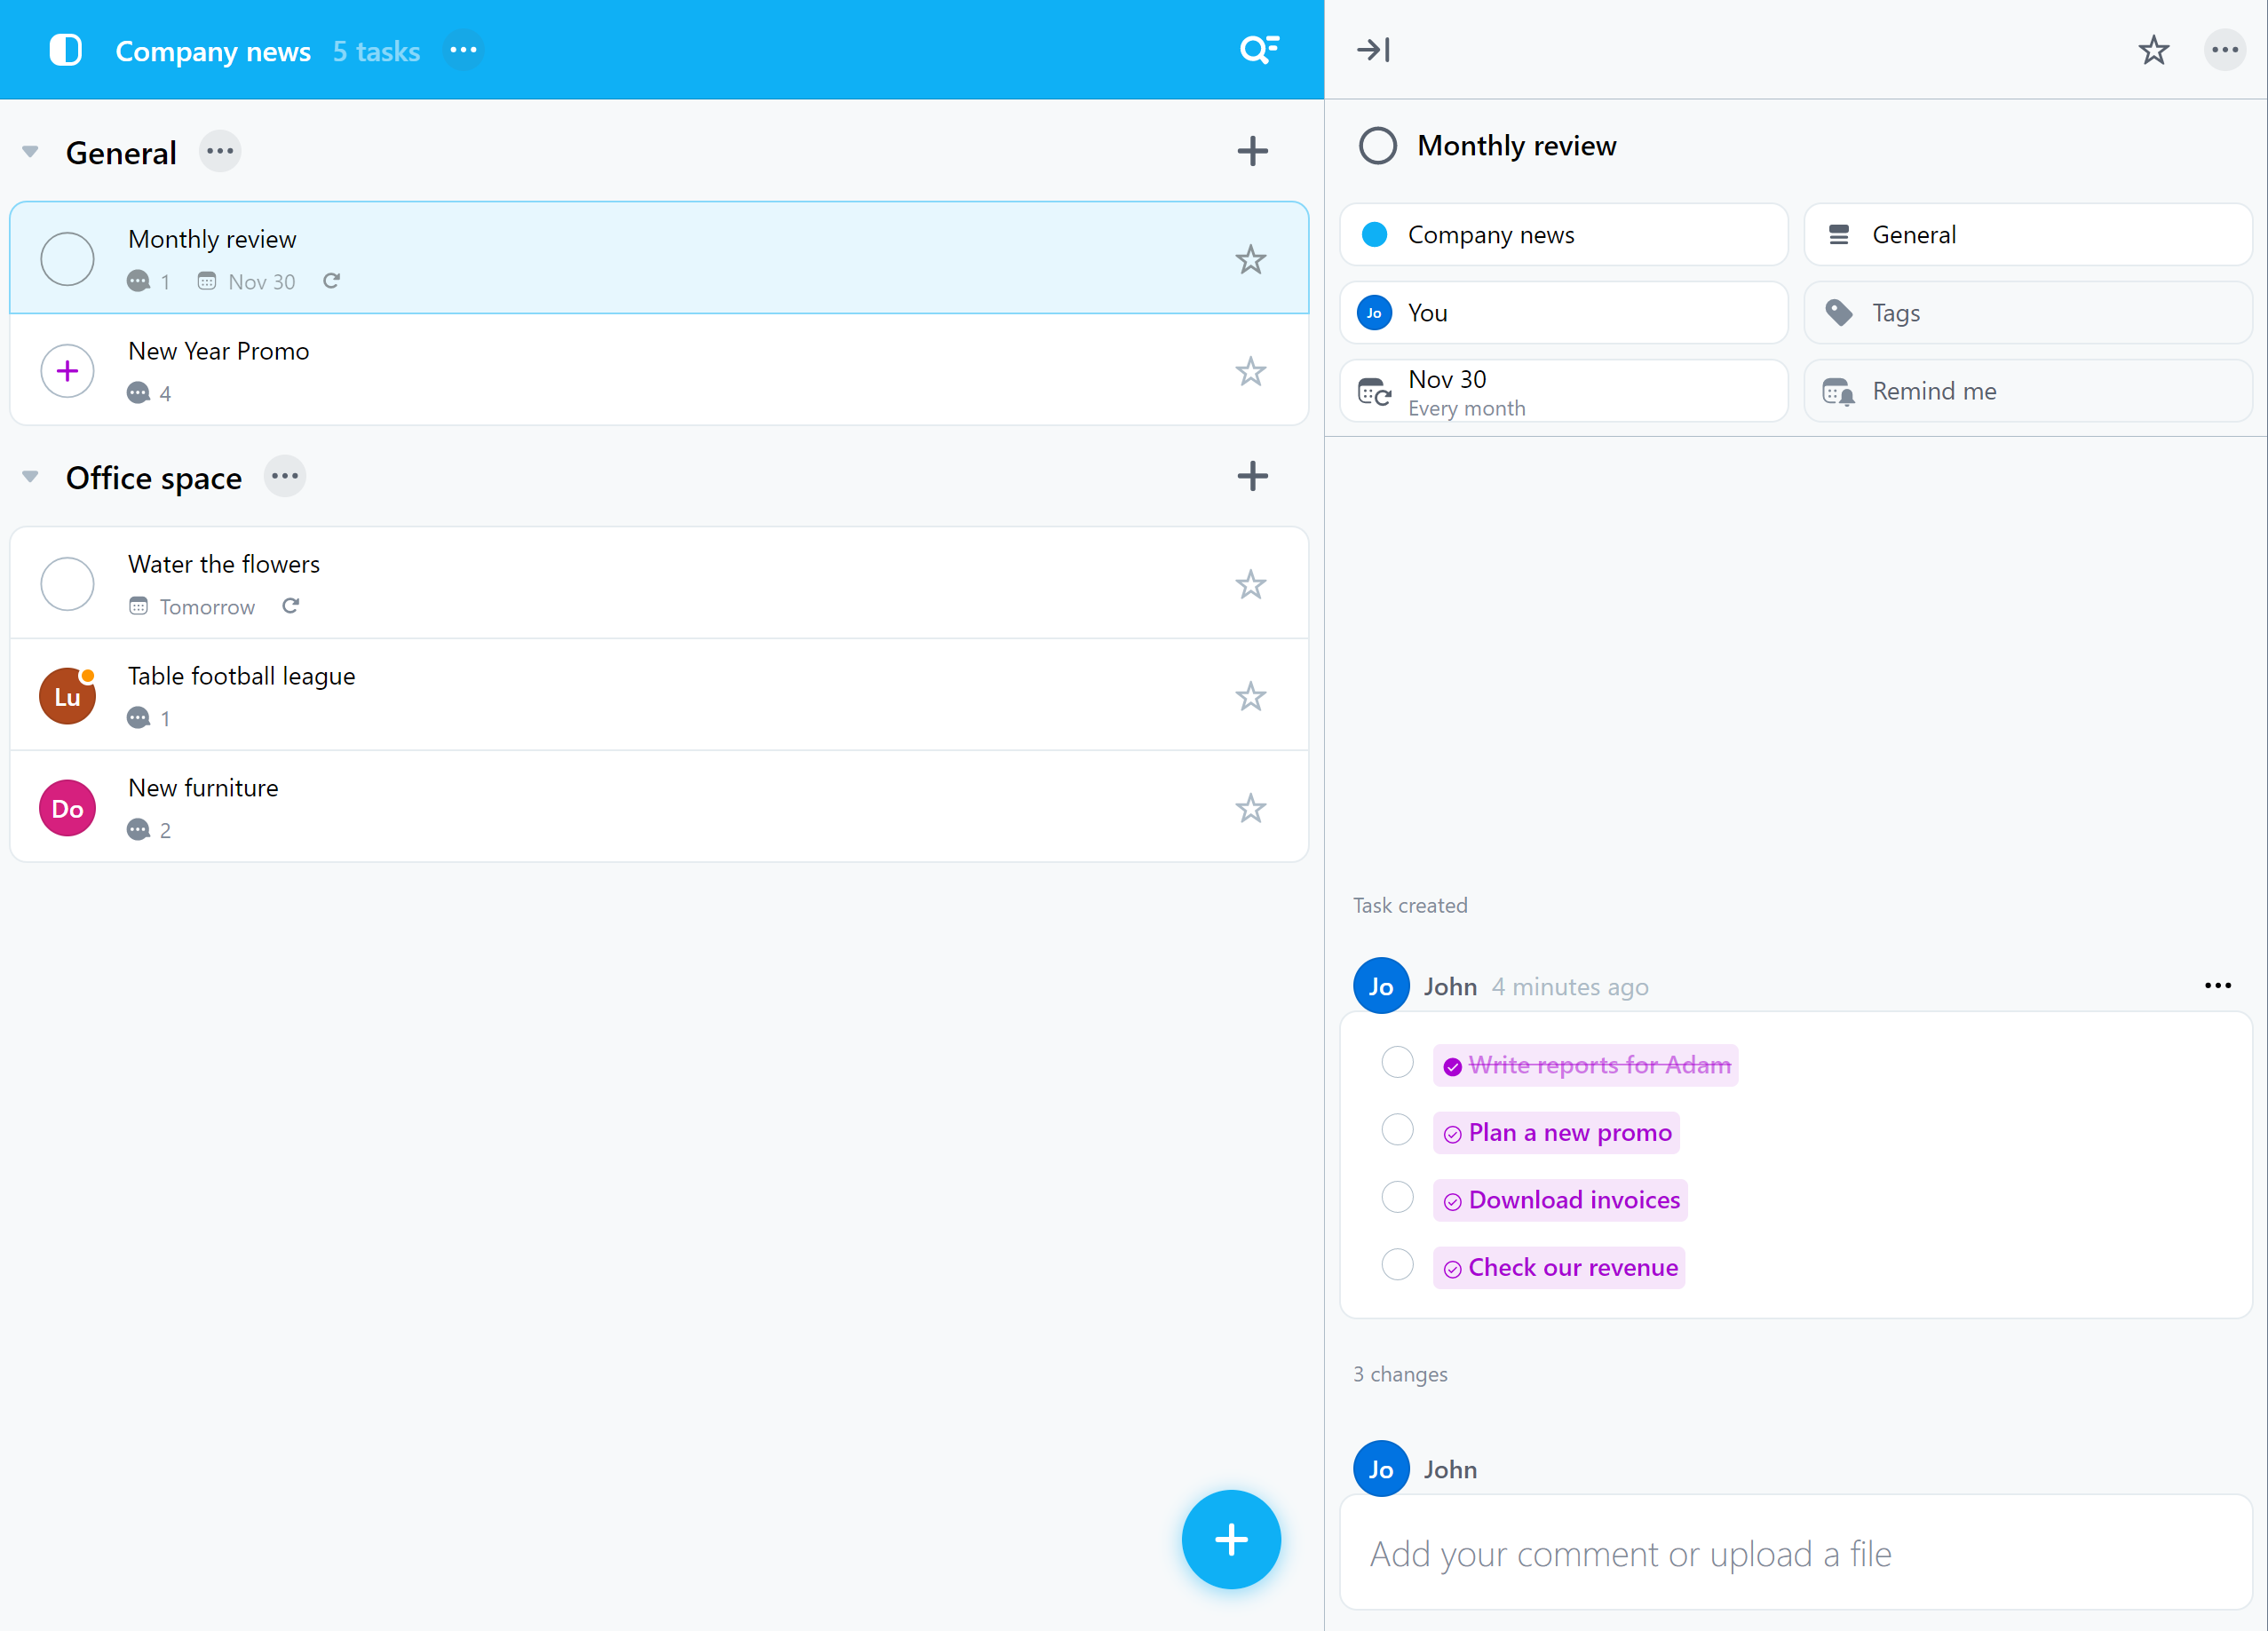Viewport: 2268px width, 1631px height.
Task: Collapse the Office space section
Action: click(30, 476)
